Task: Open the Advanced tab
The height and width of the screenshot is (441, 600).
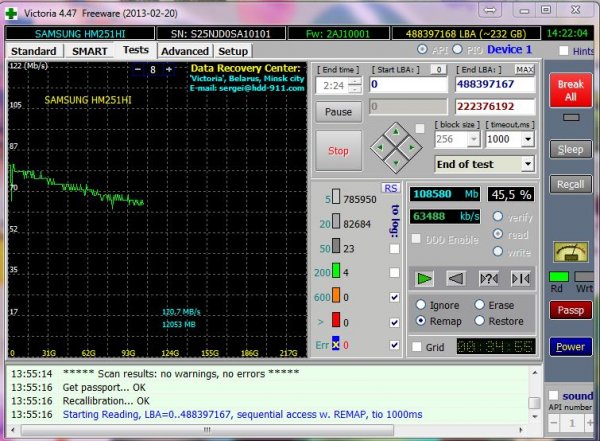Action: (x=184, y=50)
